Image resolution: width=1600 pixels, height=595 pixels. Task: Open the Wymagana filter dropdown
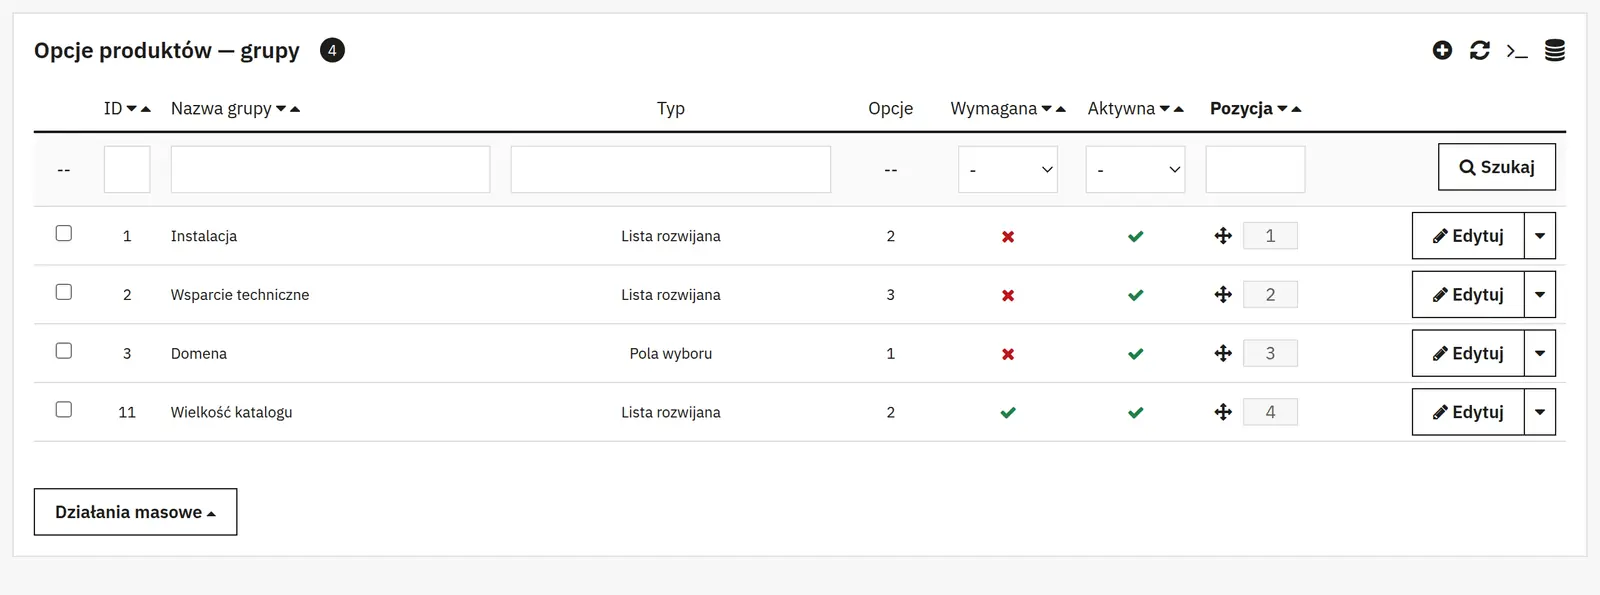(x=1008, y=169)
